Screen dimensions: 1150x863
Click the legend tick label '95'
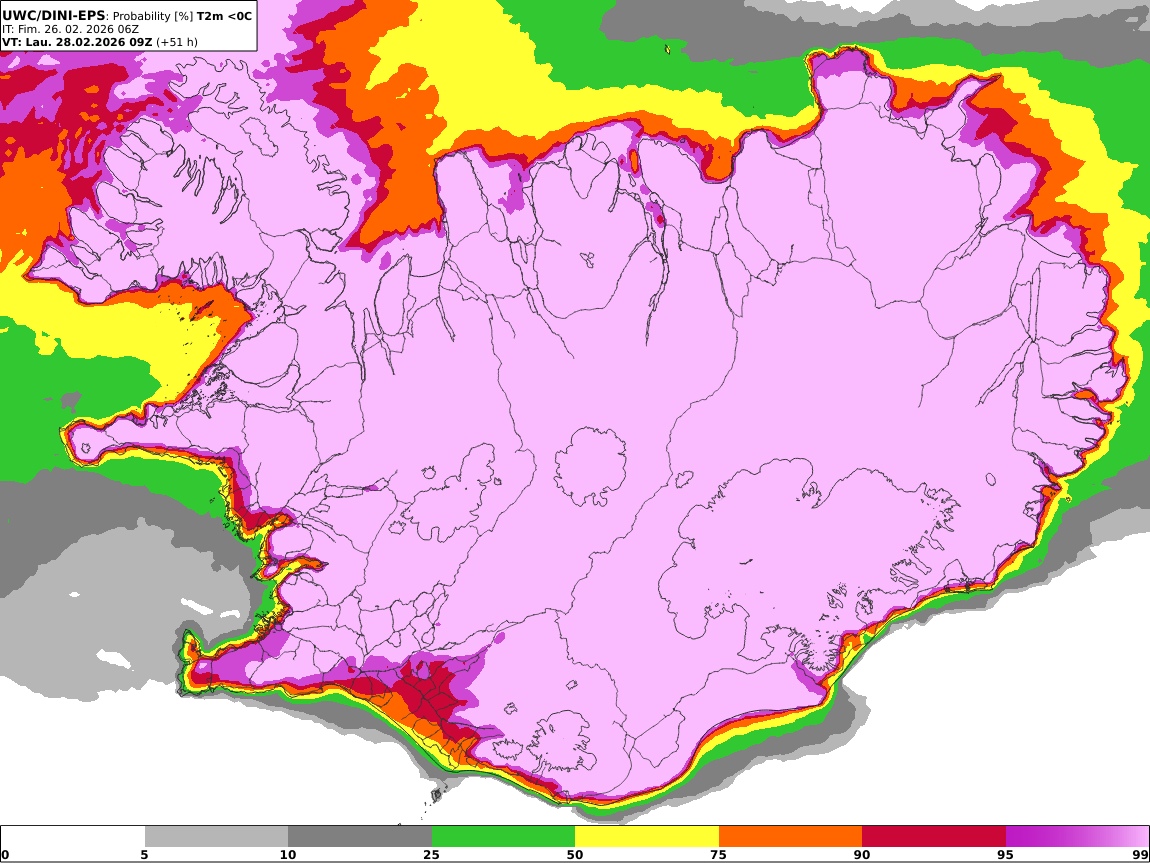click(x=1005, y=855)
